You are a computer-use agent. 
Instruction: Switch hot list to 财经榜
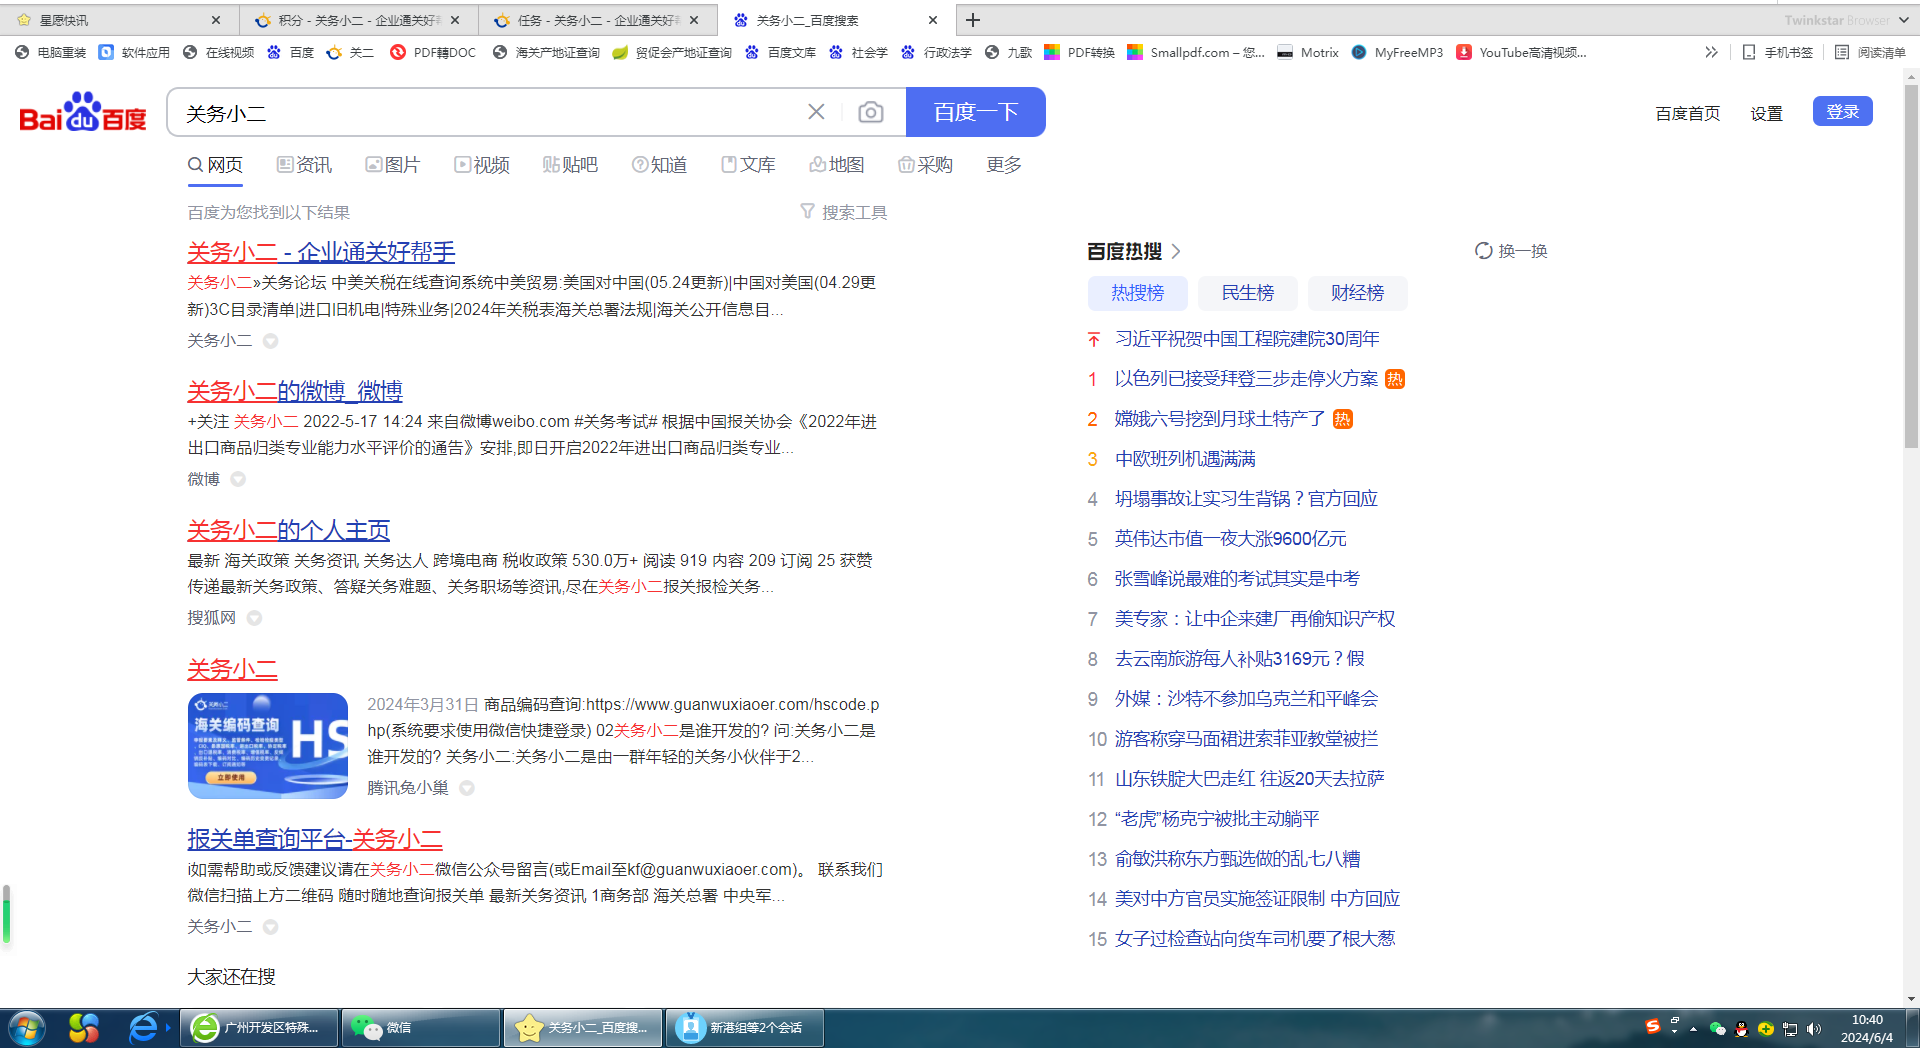point(1357,293)
